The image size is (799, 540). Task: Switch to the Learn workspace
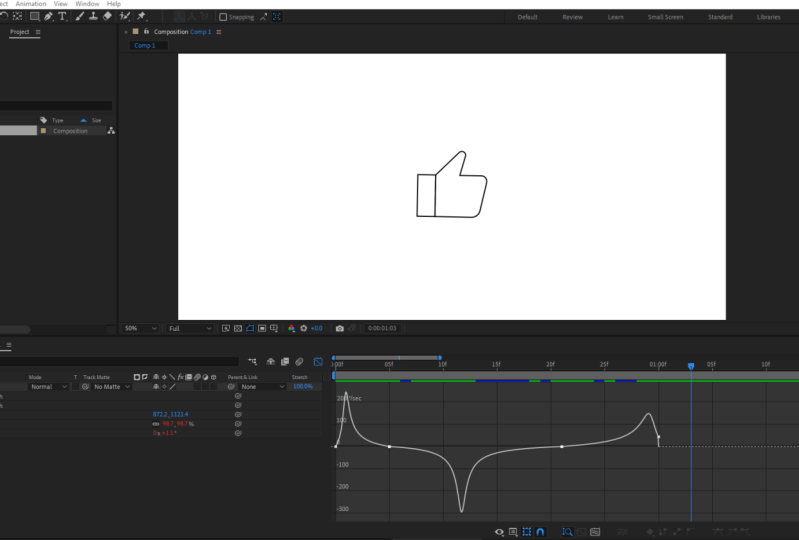tap(616, 17)
